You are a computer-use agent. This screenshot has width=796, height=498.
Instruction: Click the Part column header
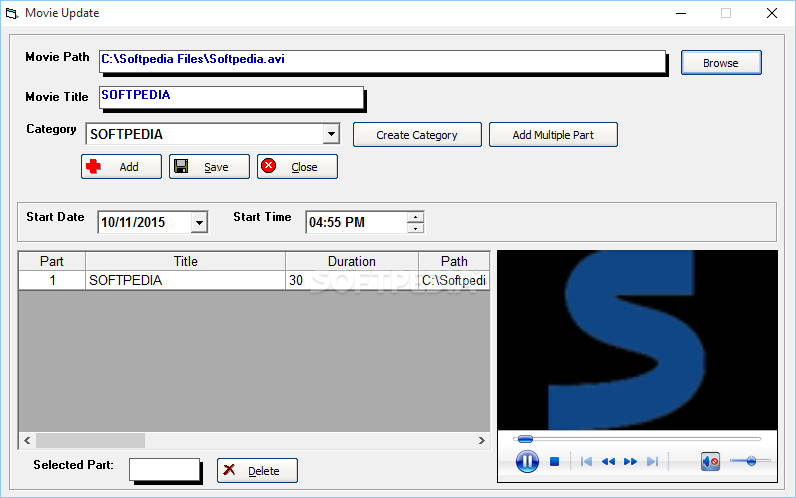52,261
